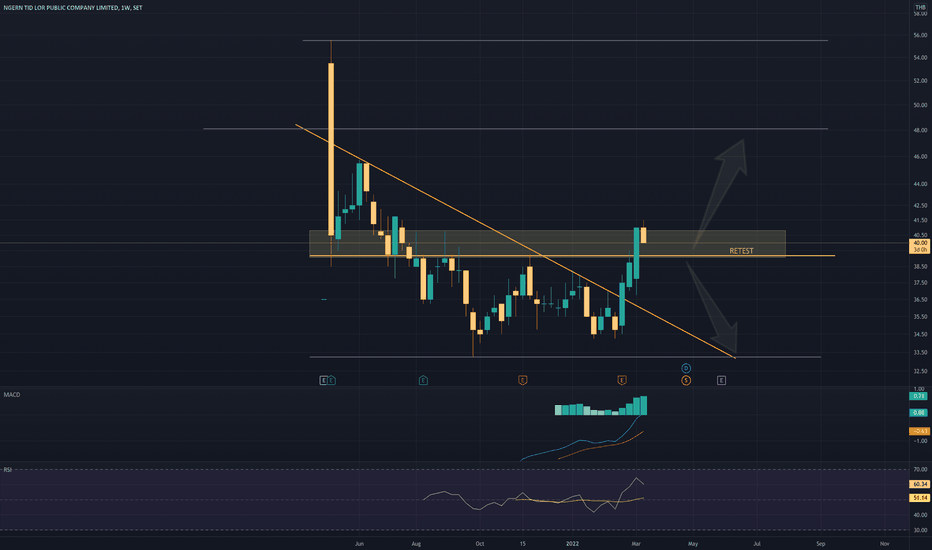The height and width of the screenshot is (550, 932).
Task: Click the RETEST text annotation
Action: [741, 251]
